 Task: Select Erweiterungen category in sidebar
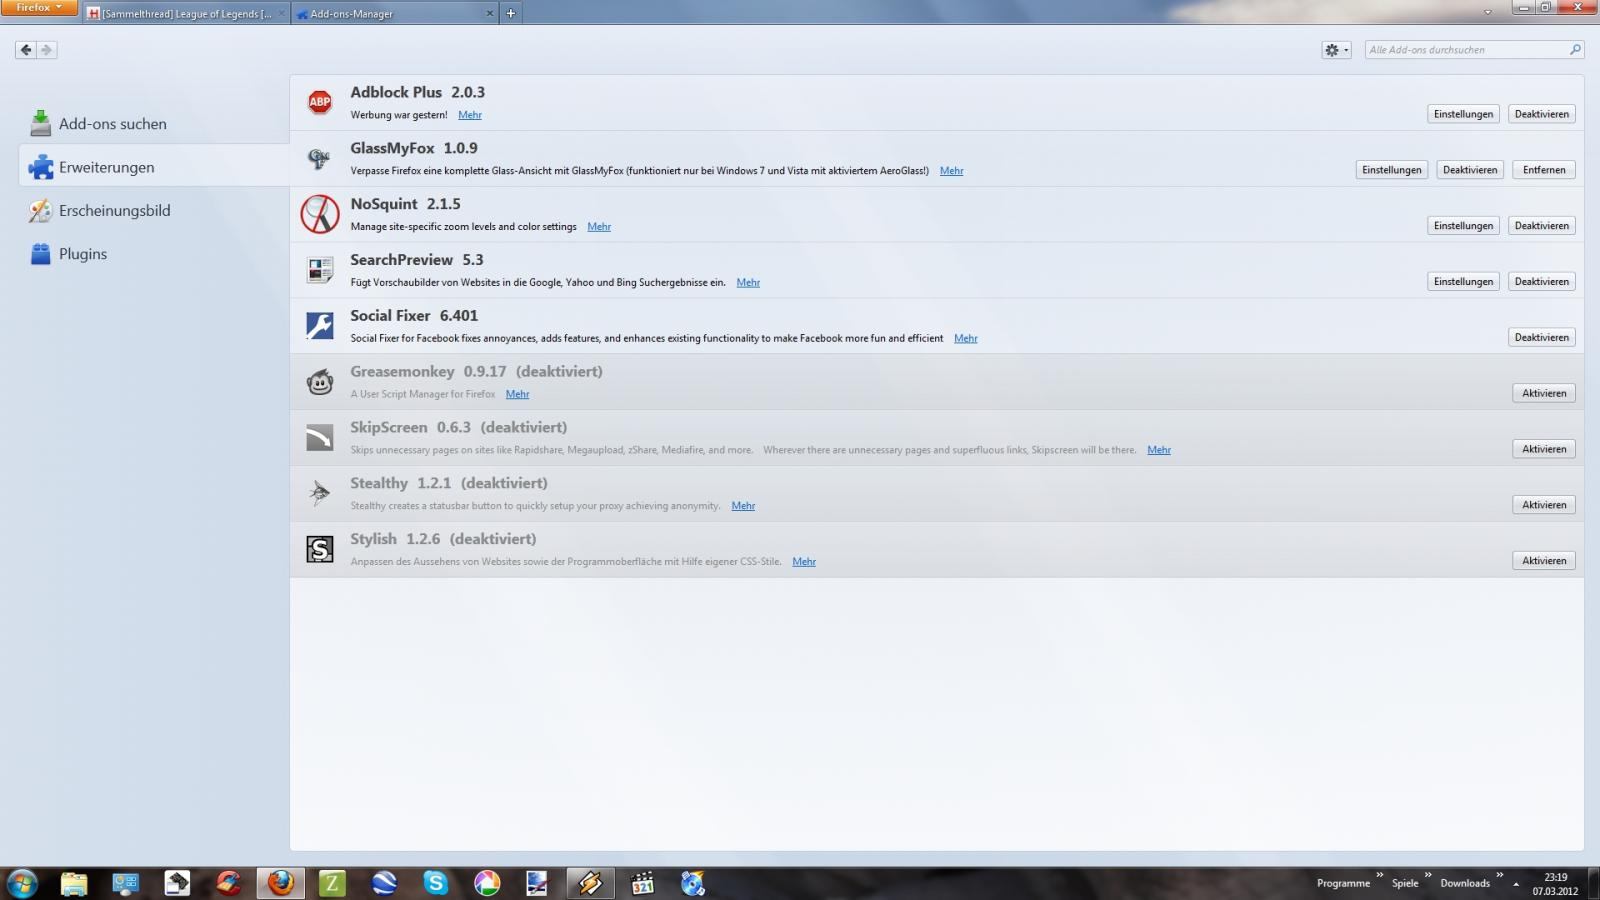[x=153, y=166]
